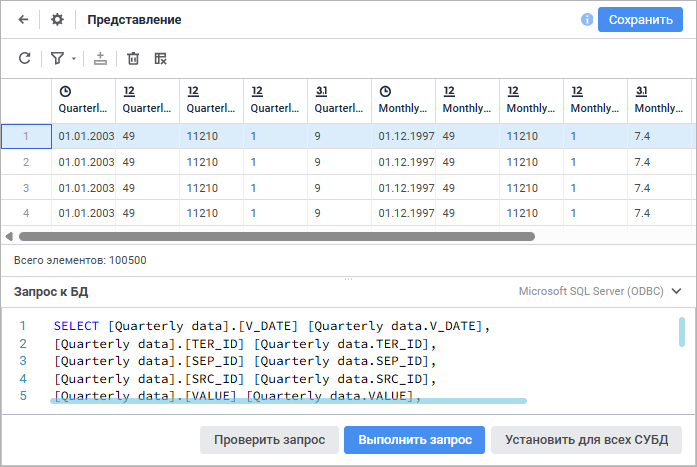This screenshot has width=697, height=467.
Task: Click the horizontal scrollbar thumb of table
Action: point(276,236)
